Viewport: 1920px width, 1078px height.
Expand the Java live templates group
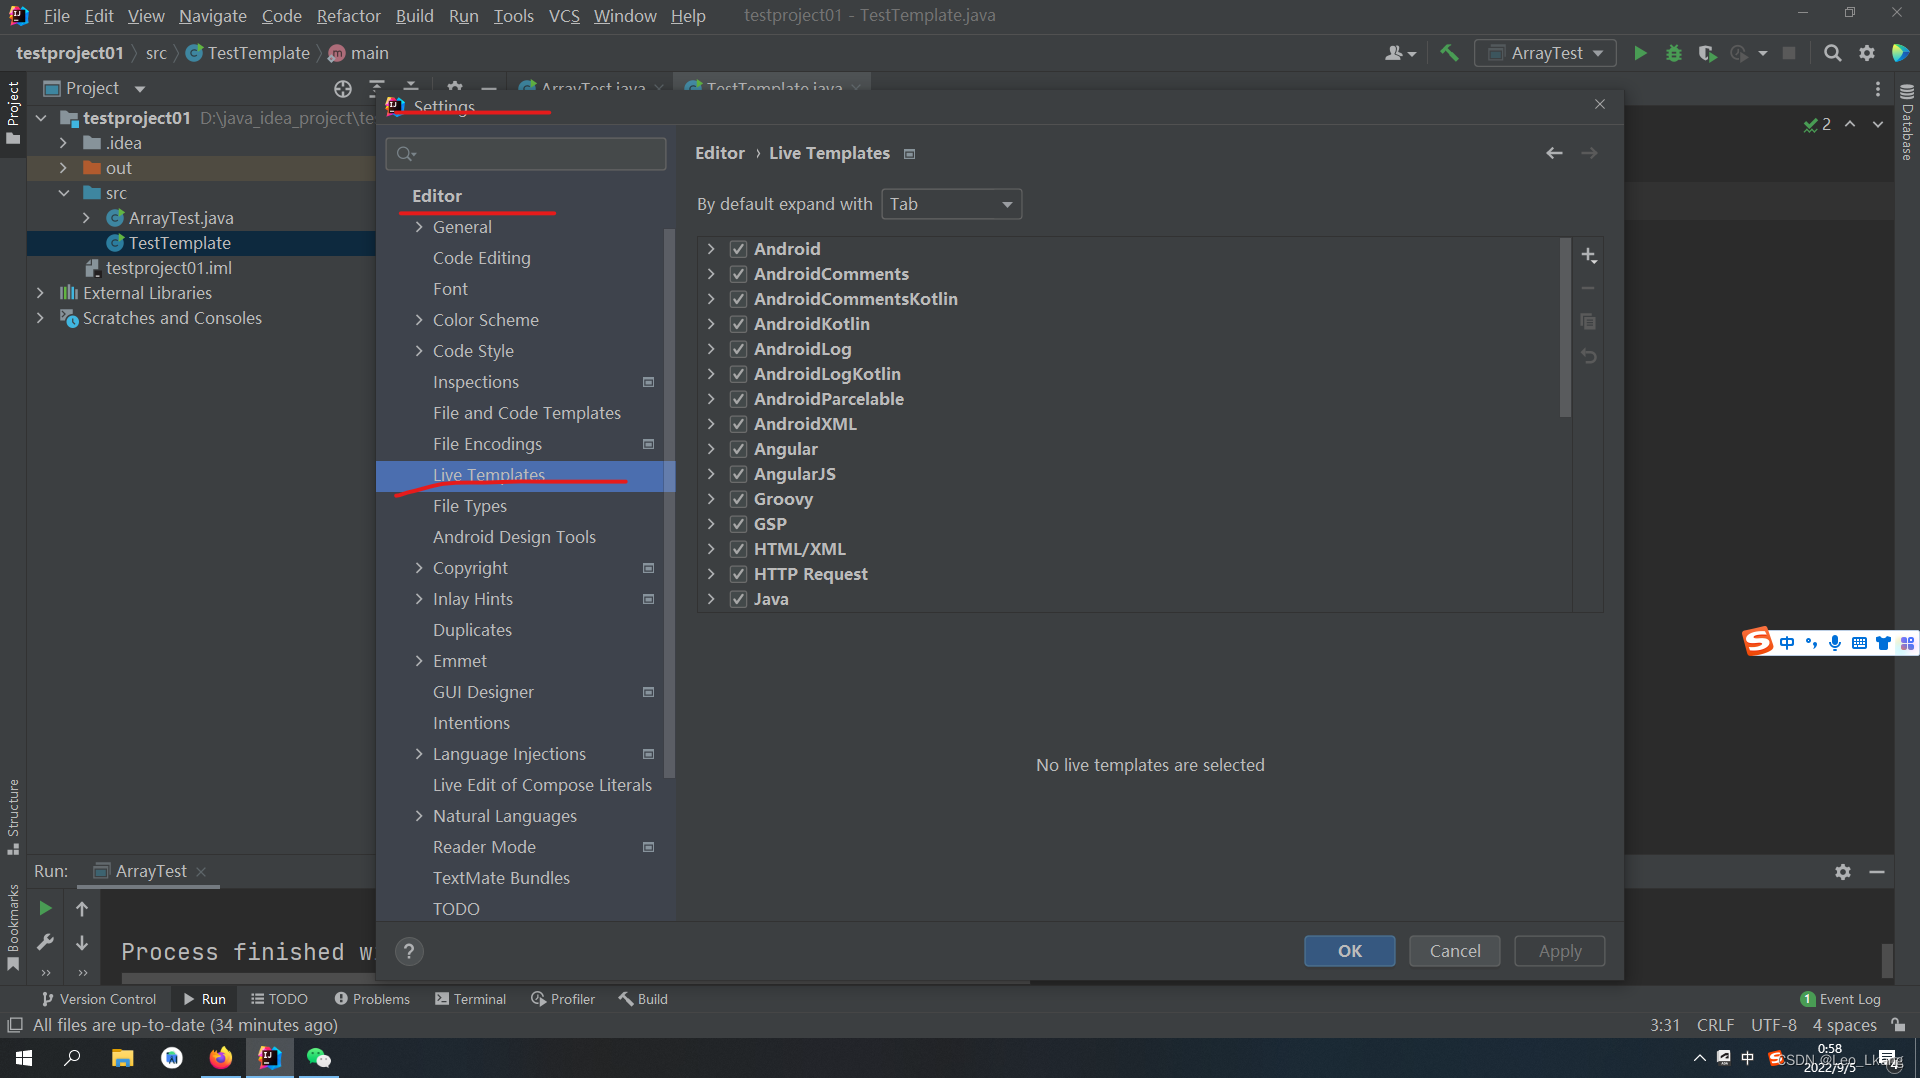pyautogui.click(x=711, y=599)
